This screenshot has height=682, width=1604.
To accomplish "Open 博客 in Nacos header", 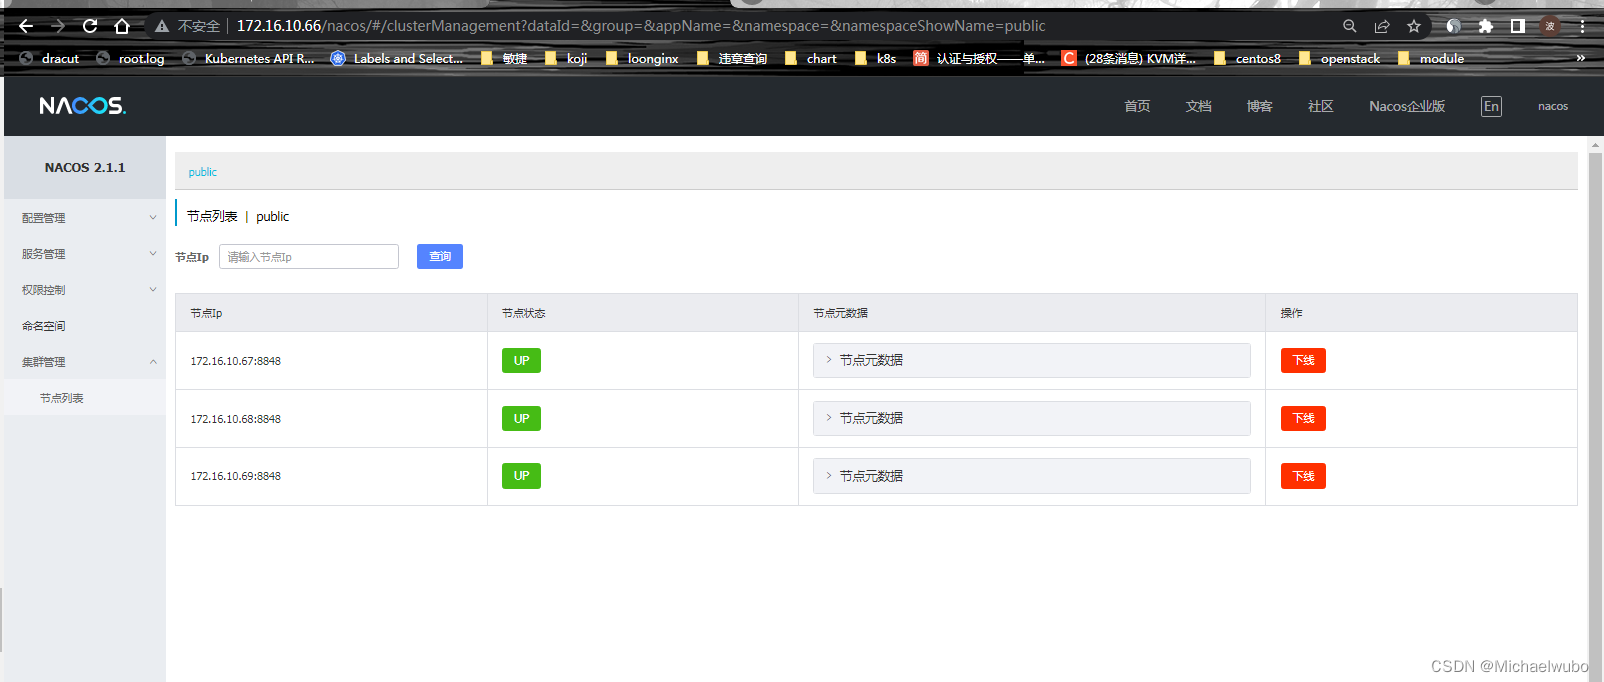I will point(1259,106).
